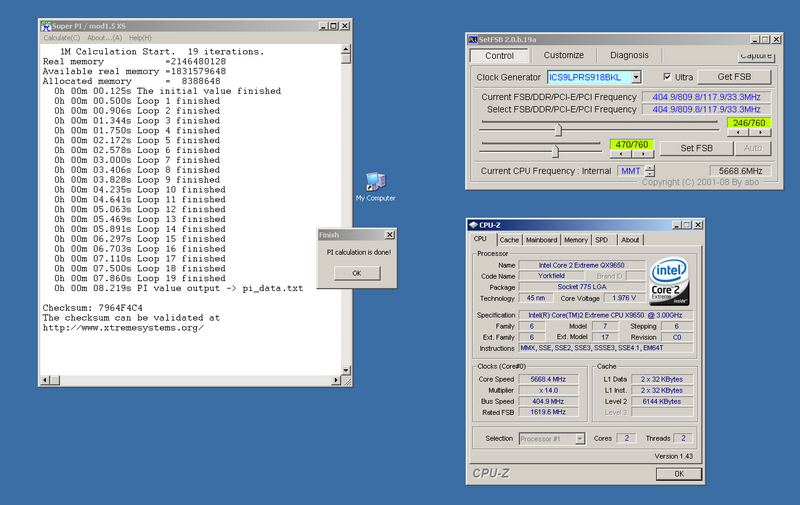Click the SetFSB title bar icon
This screenshot has height=505, width=800.
(x=474, y=39)
